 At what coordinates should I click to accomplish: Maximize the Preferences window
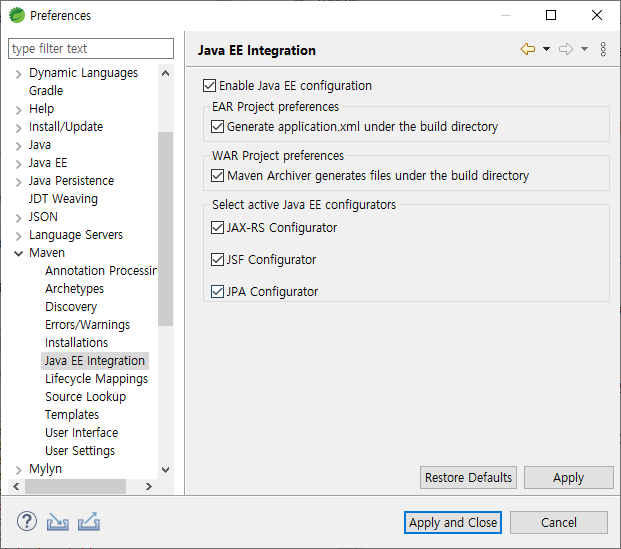551,15
